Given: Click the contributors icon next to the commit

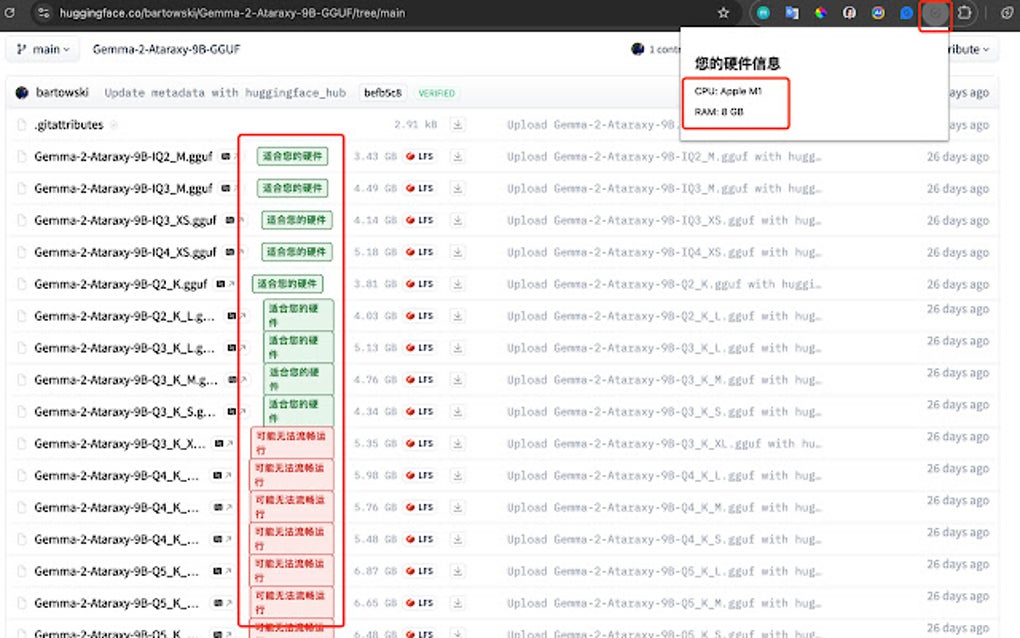Looking at the screenshot, I should [637, 48].
